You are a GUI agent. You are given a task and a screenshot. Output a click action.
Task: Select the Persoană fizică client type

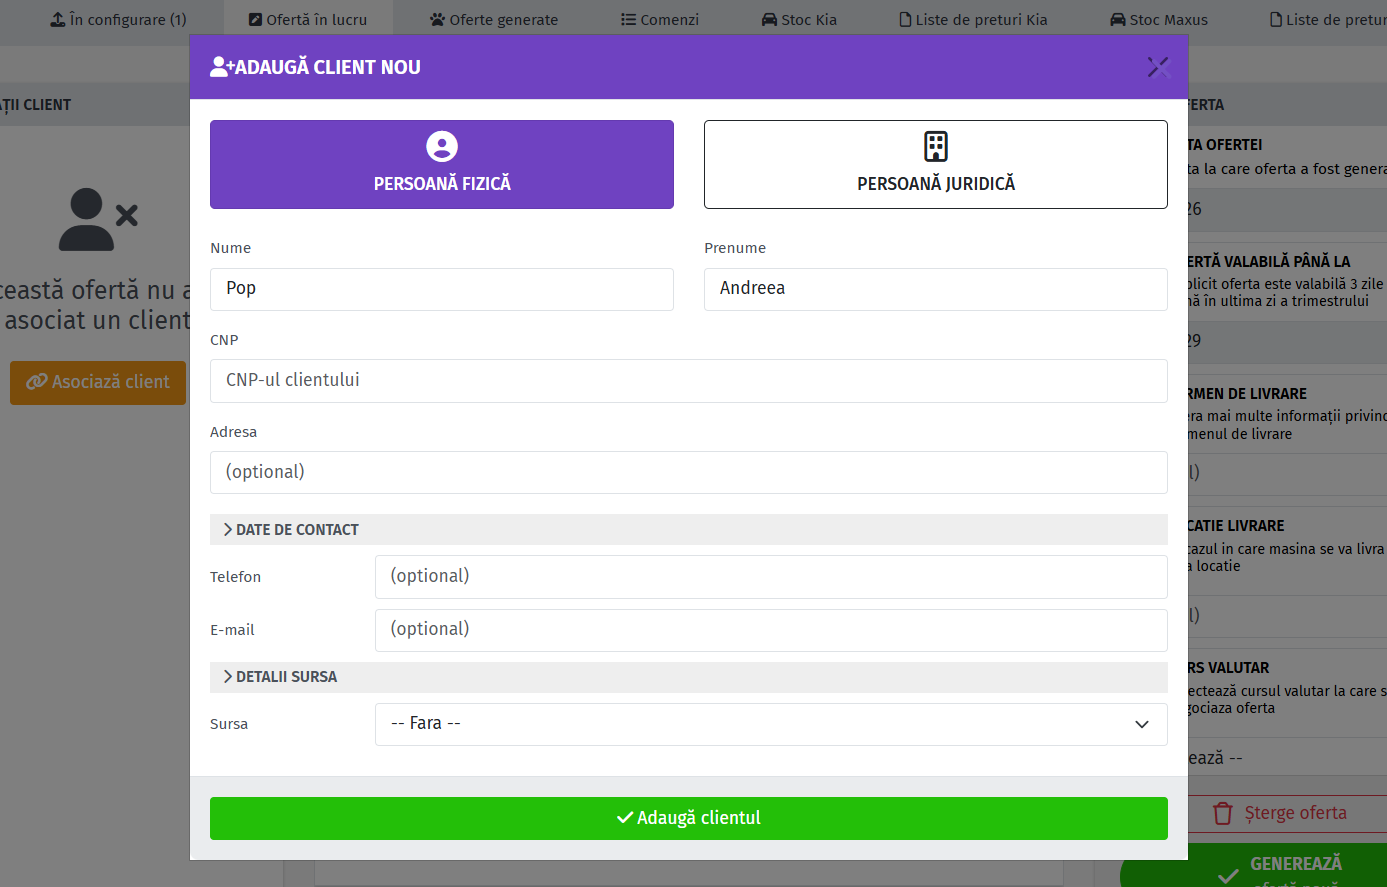[442, 165]
